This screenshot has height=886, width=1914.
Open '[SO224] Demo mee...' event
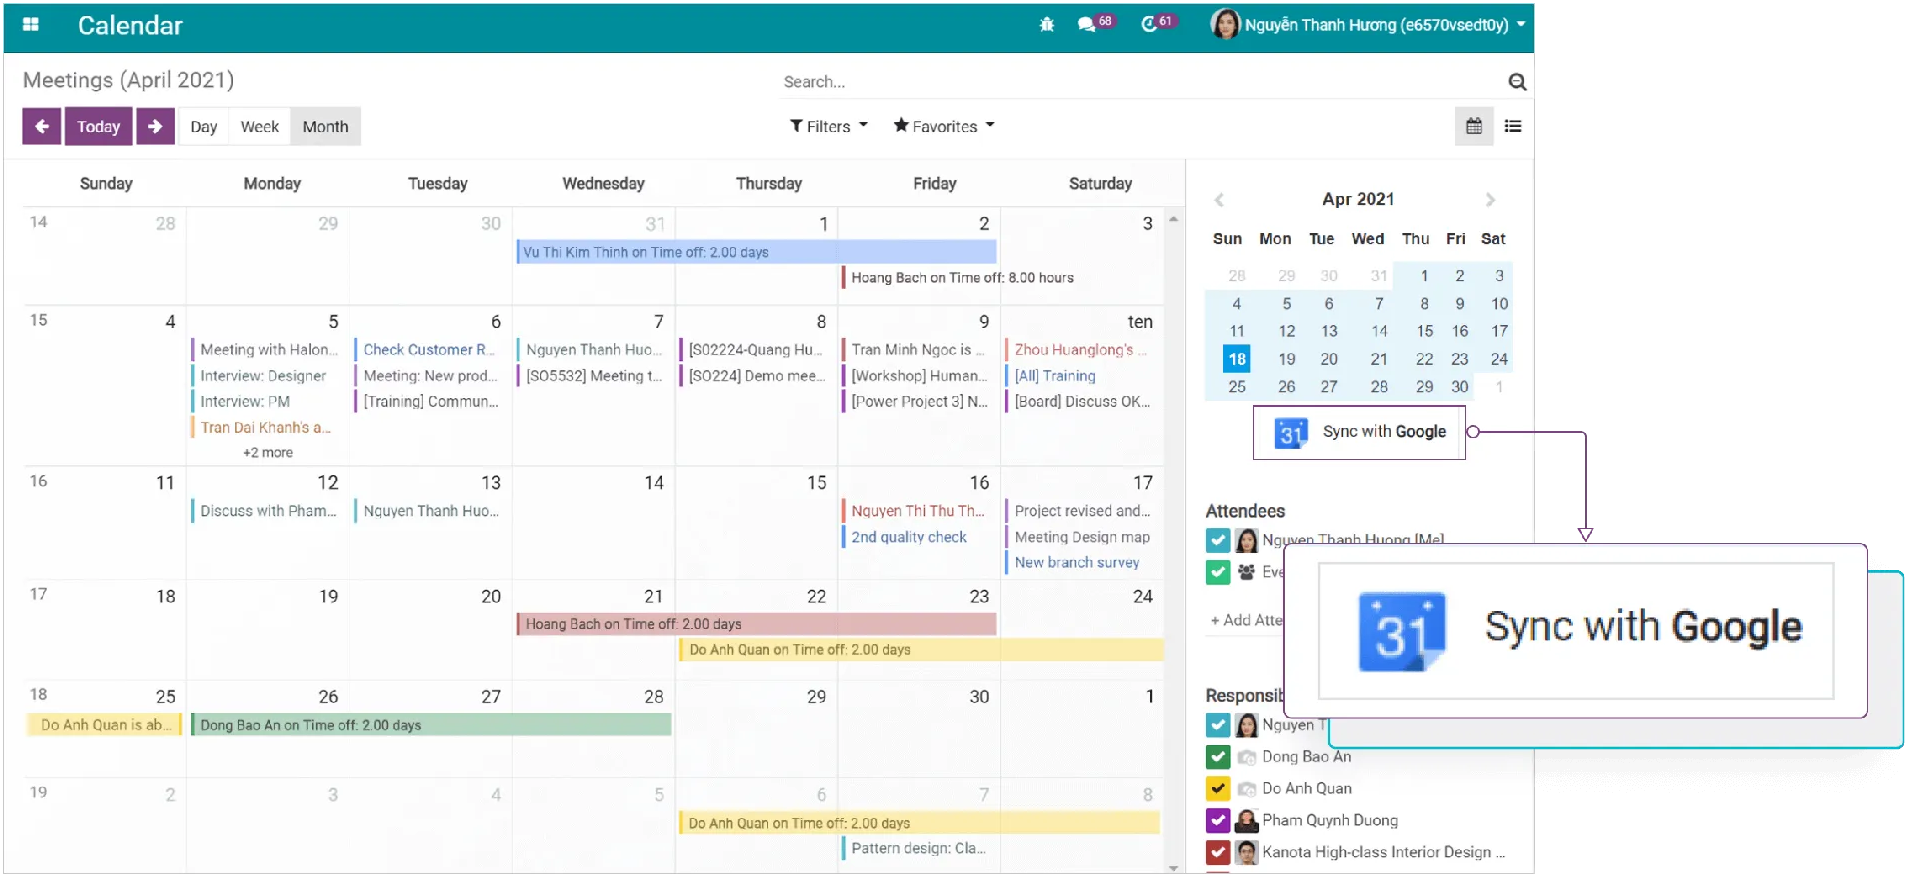[755, 376]
